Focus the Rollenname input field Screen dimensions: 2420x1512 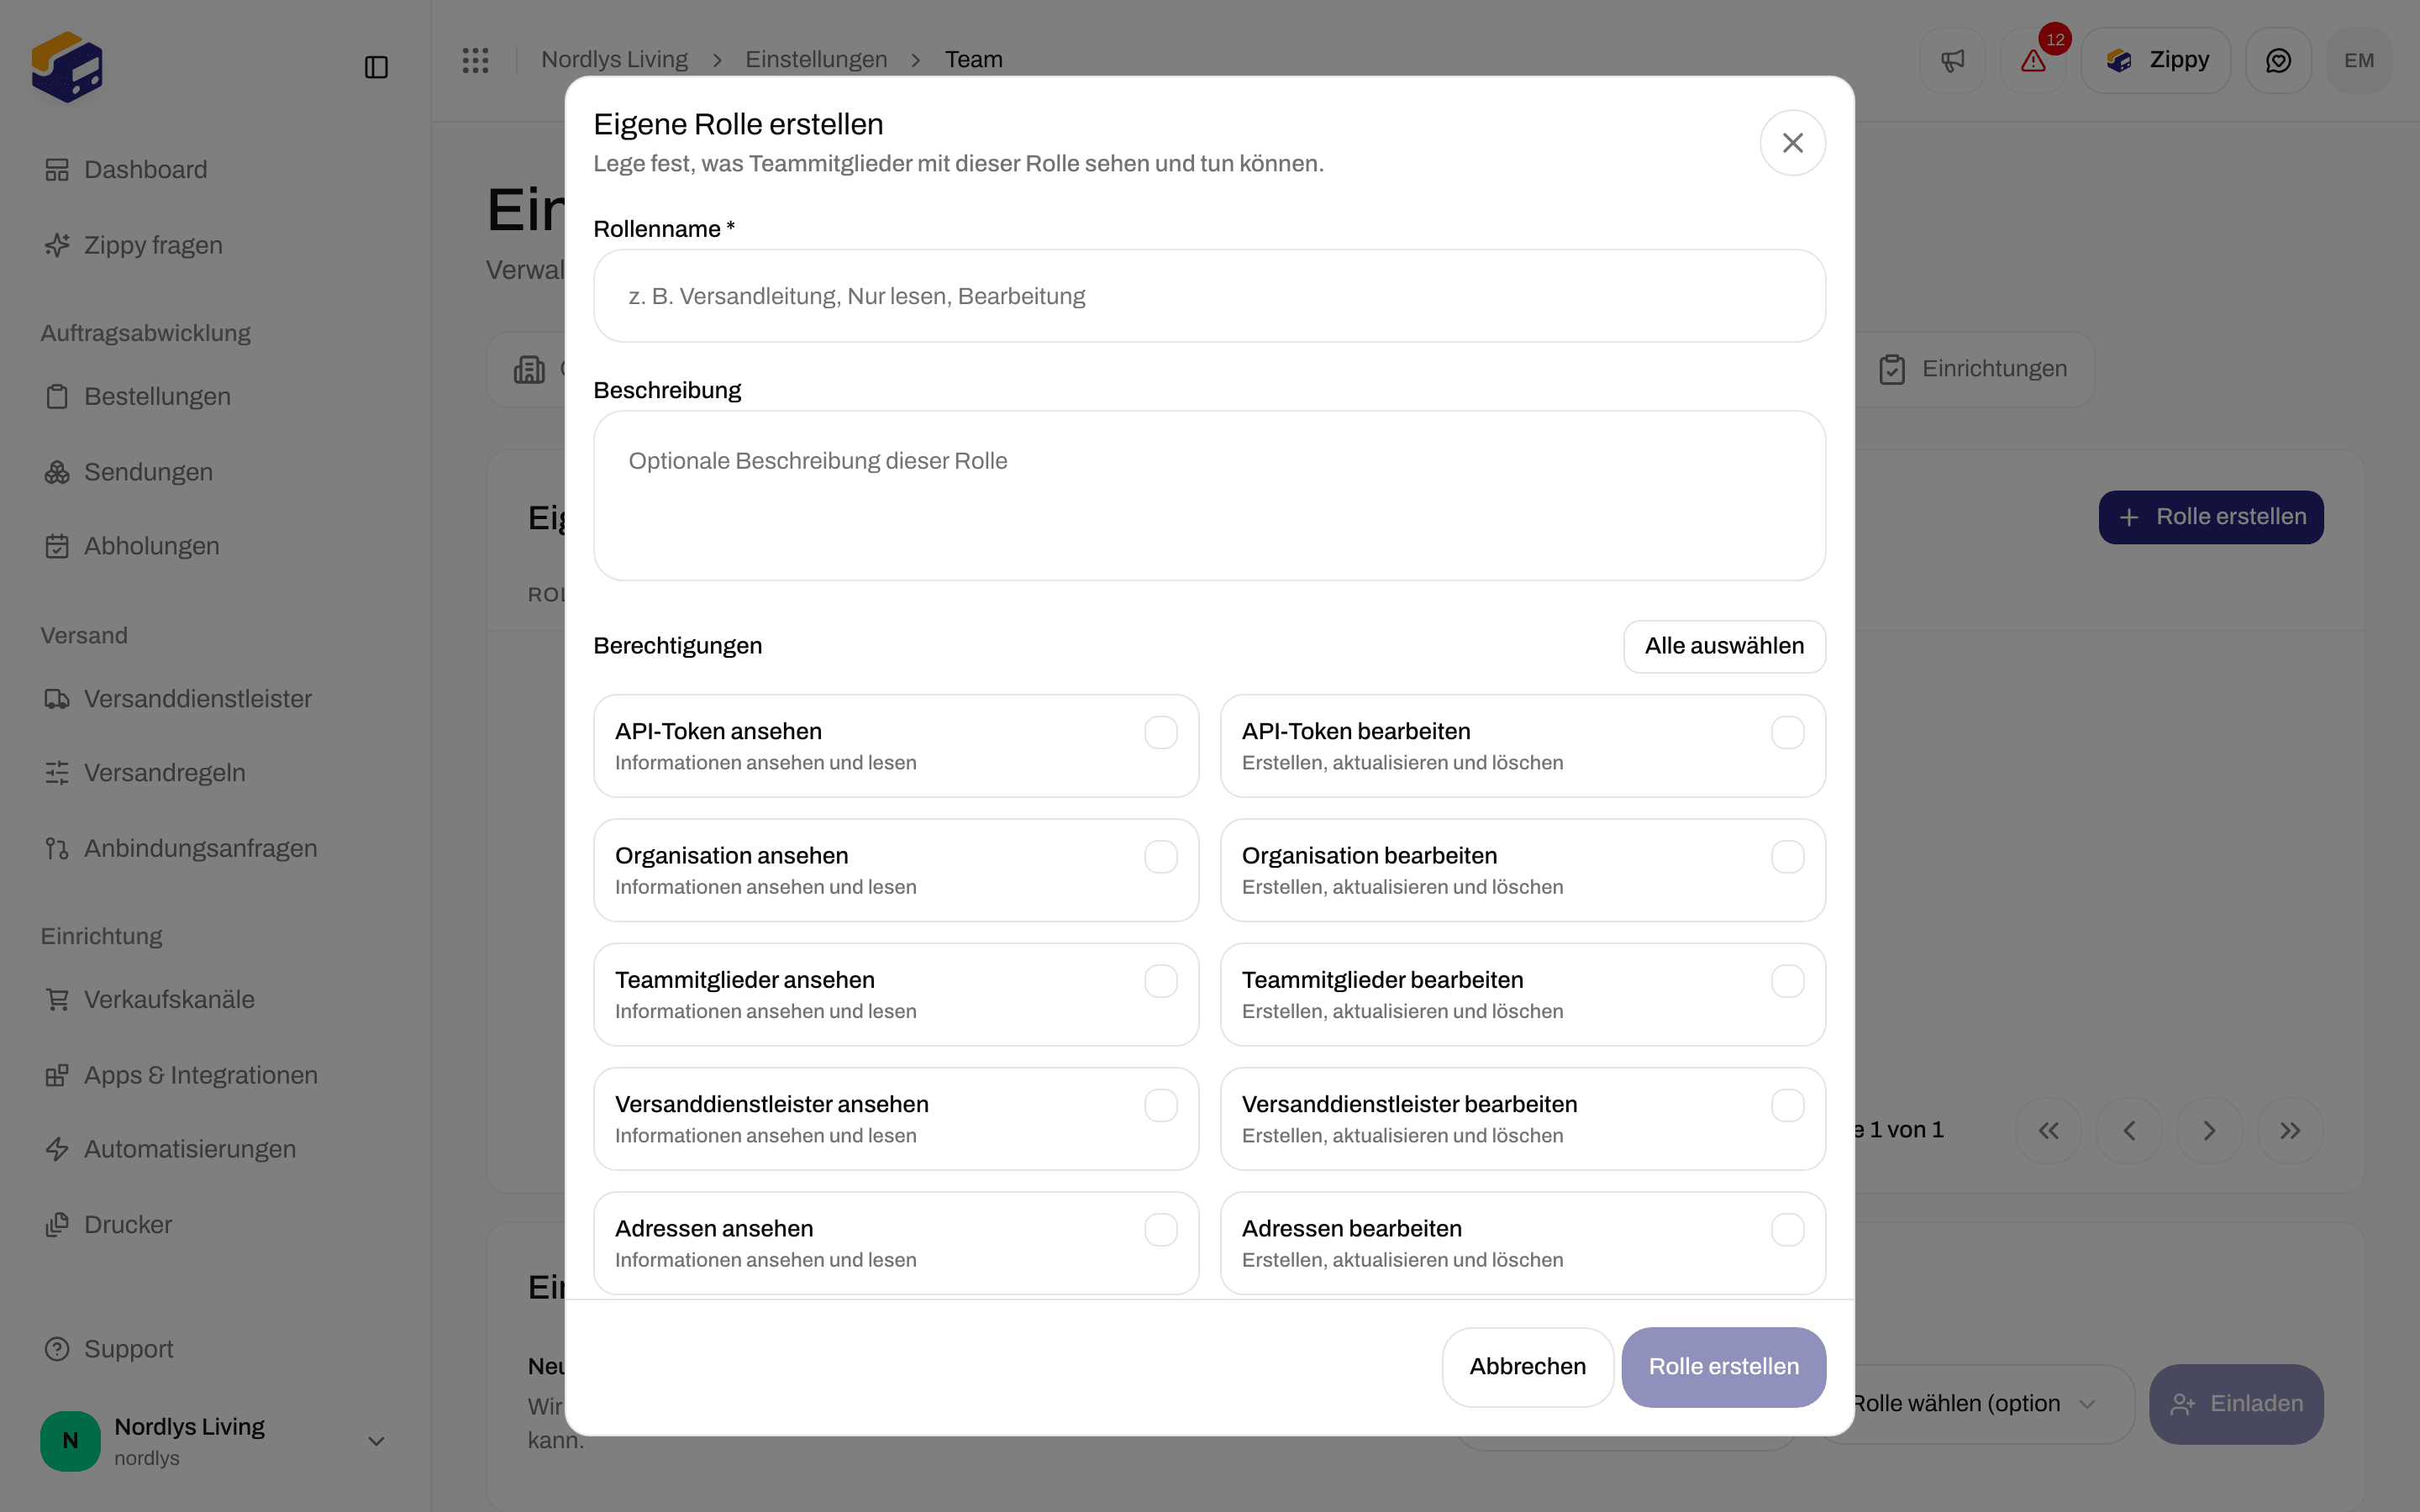pyautogui.click(x=1209, y=296)
